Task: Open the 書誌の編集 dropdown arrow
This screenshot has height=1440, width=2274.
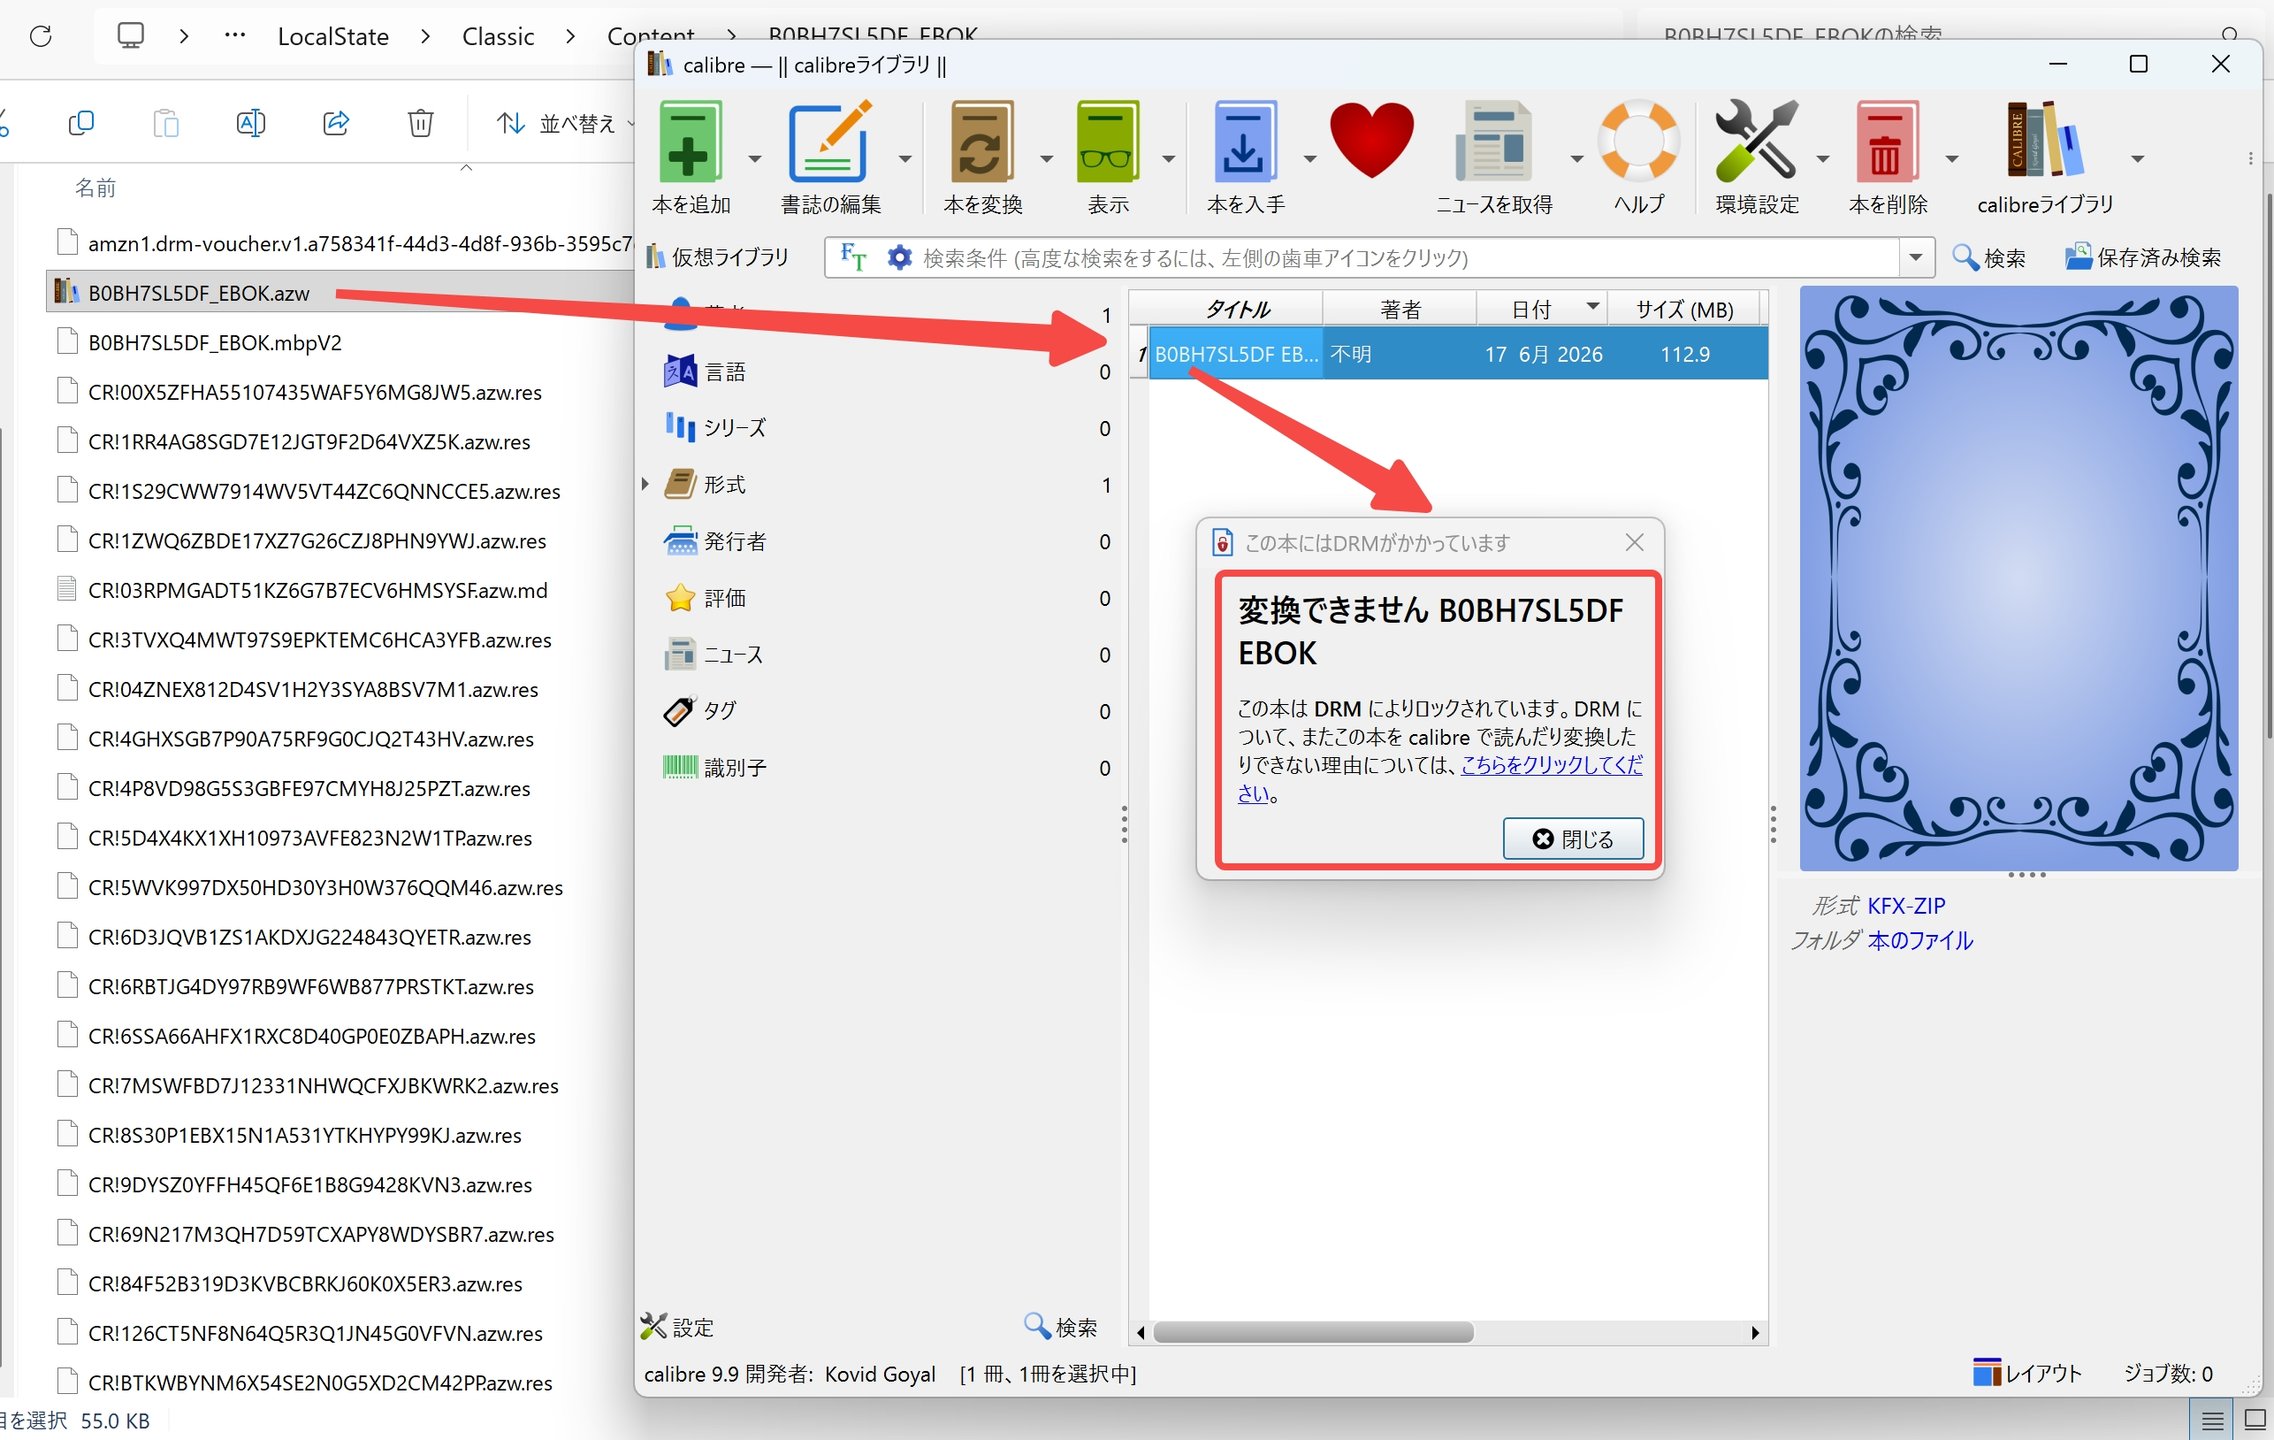Action: coord(905,158)
